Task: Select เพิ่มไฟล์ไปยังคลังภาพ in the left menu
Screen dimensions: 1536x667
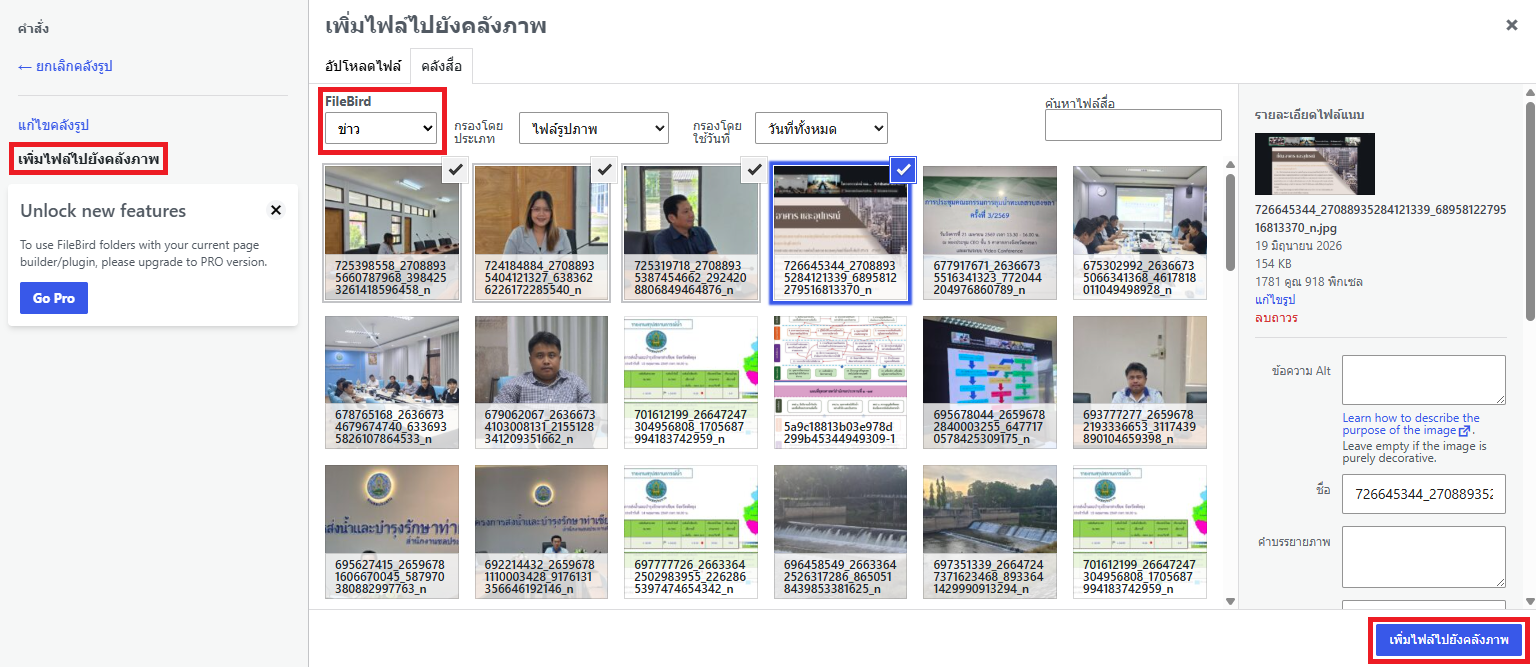Action: 88,159
